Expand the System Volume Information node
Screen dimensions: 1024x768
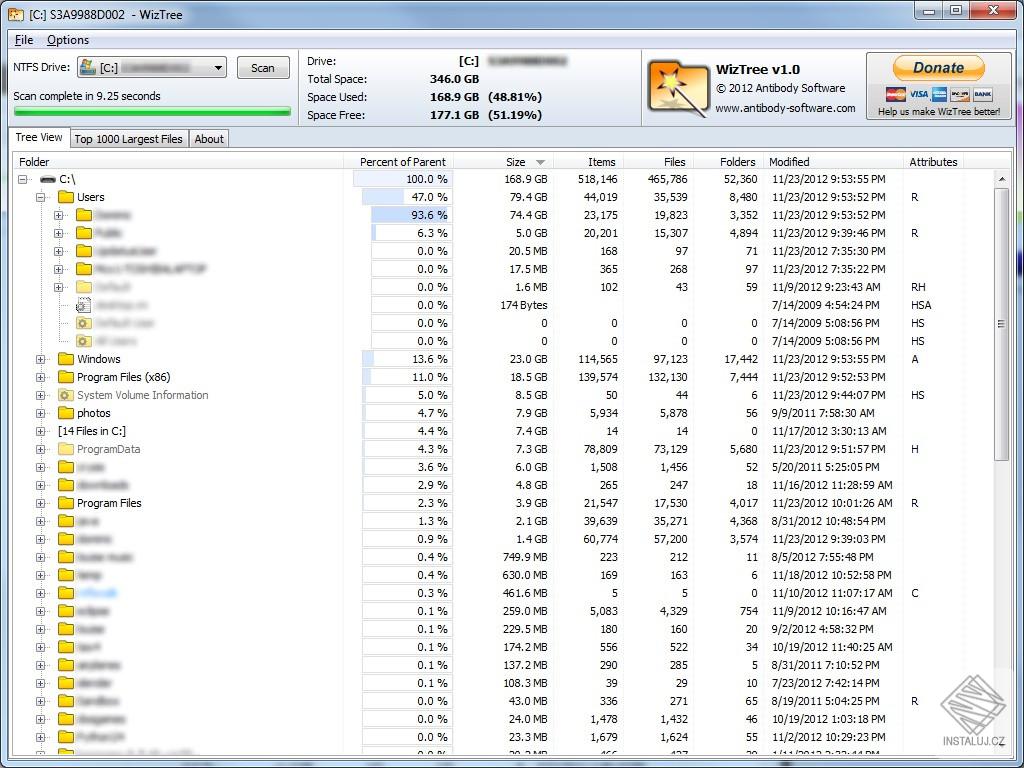click(40, 395)
